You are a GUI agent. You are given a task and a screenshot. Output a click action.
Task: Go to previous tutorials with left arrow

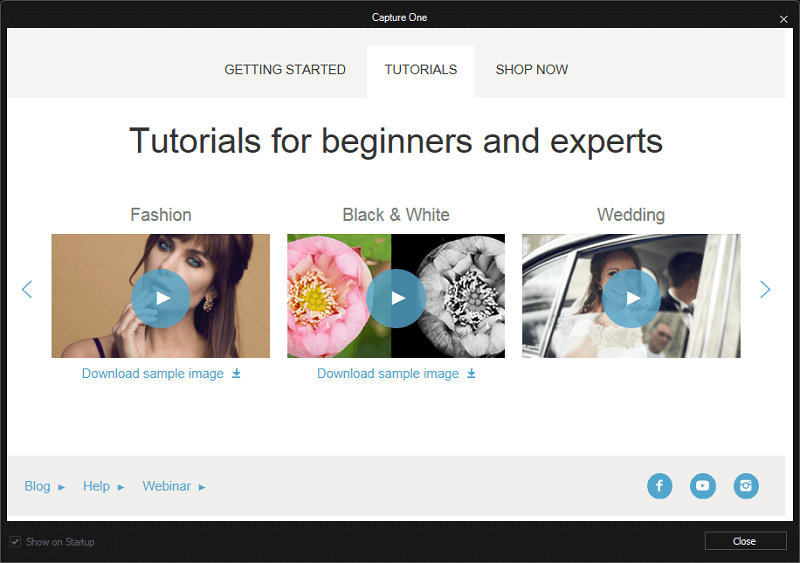[x=27, y=289]
